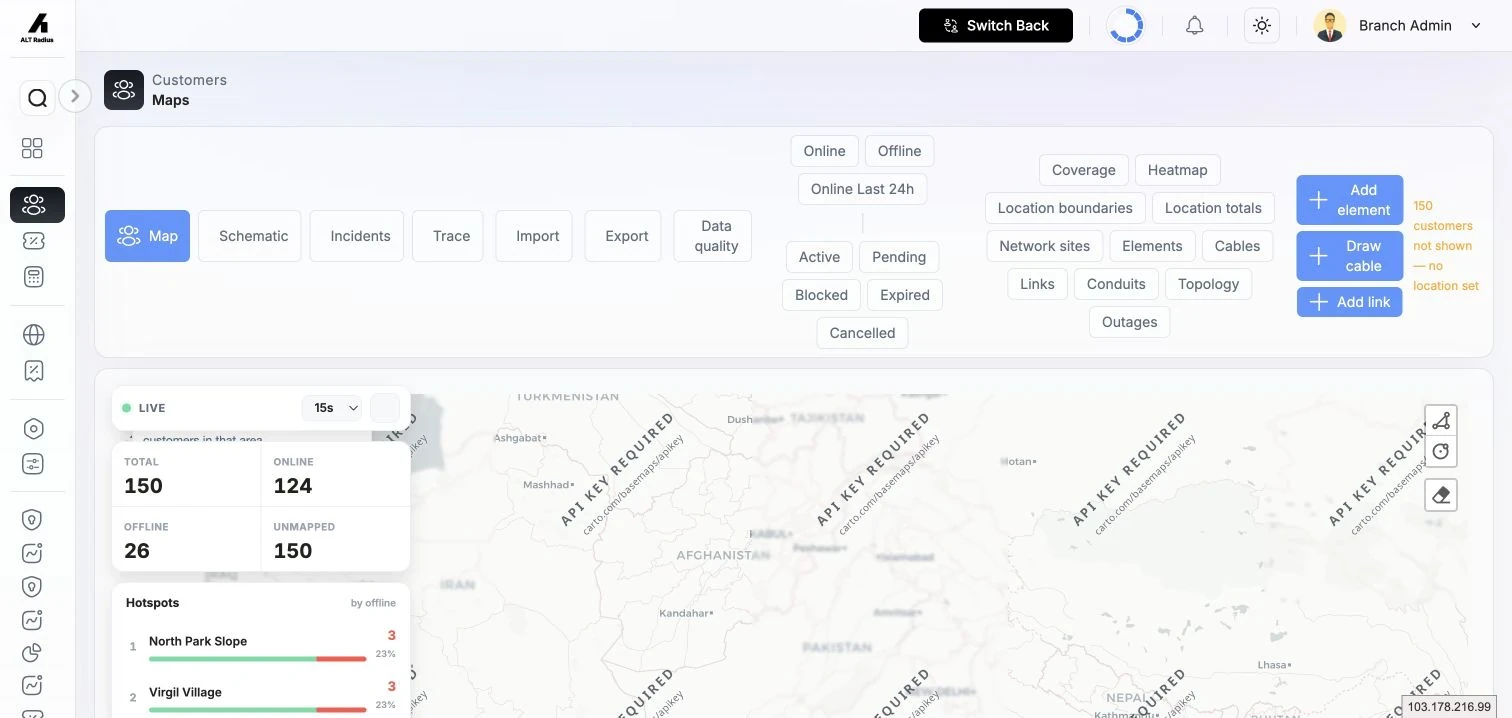This screenshot has height=718, width=1512.
Task: Click the OFFLINE 26 stat
Action: coord(186,540)
